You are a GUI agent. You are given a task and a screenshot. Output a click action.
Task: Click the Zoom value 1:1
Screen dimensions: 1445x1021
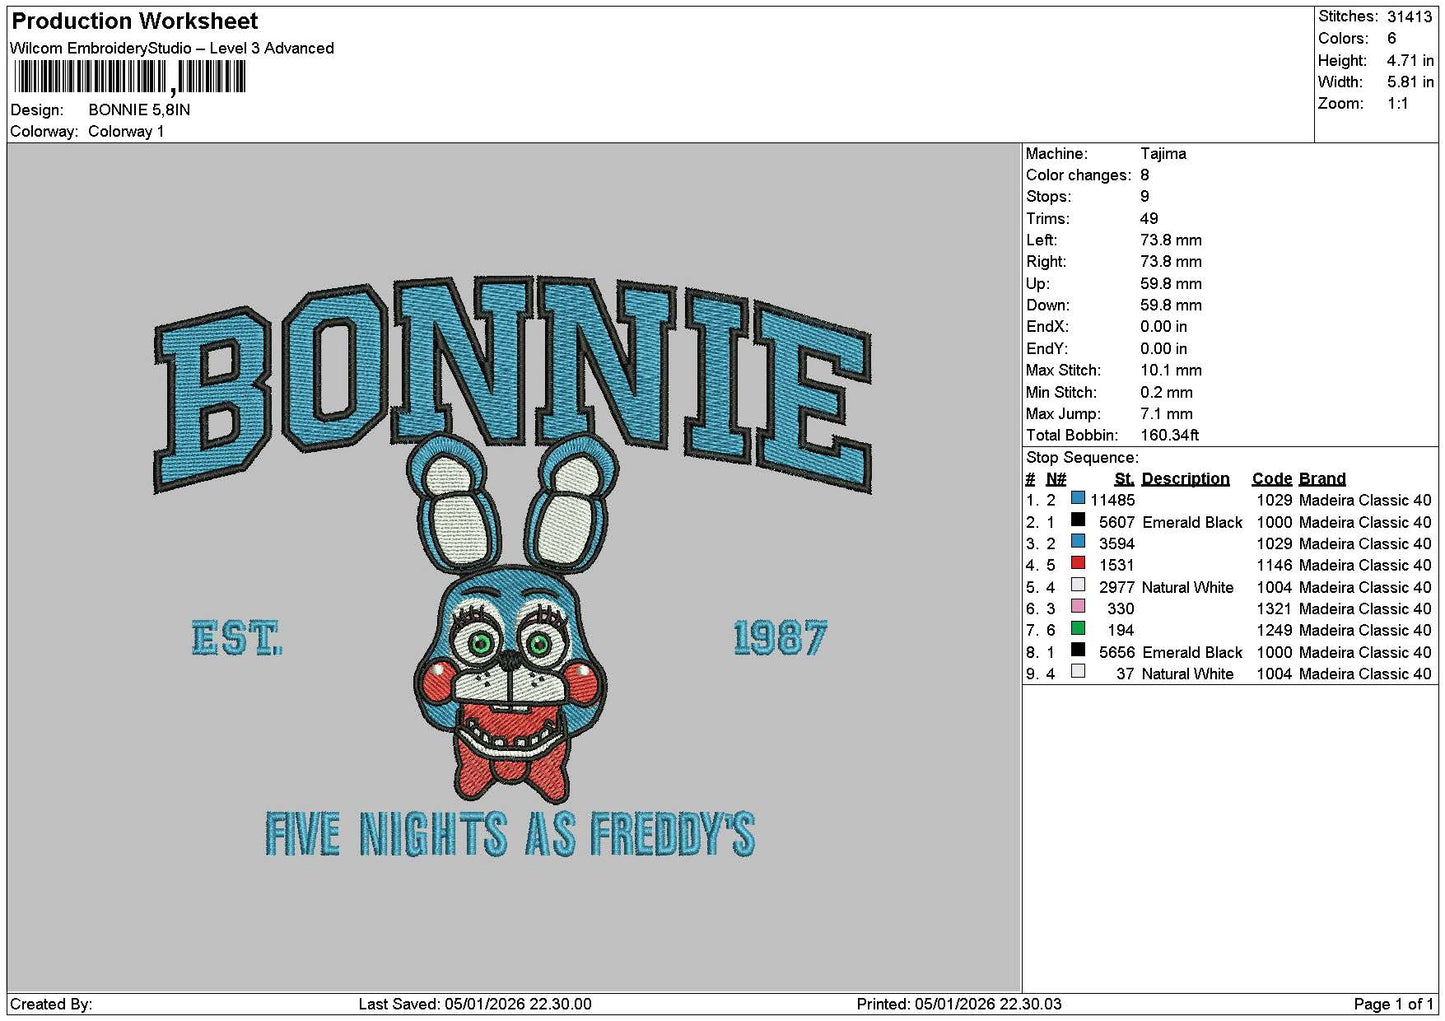coord(1398,104)
